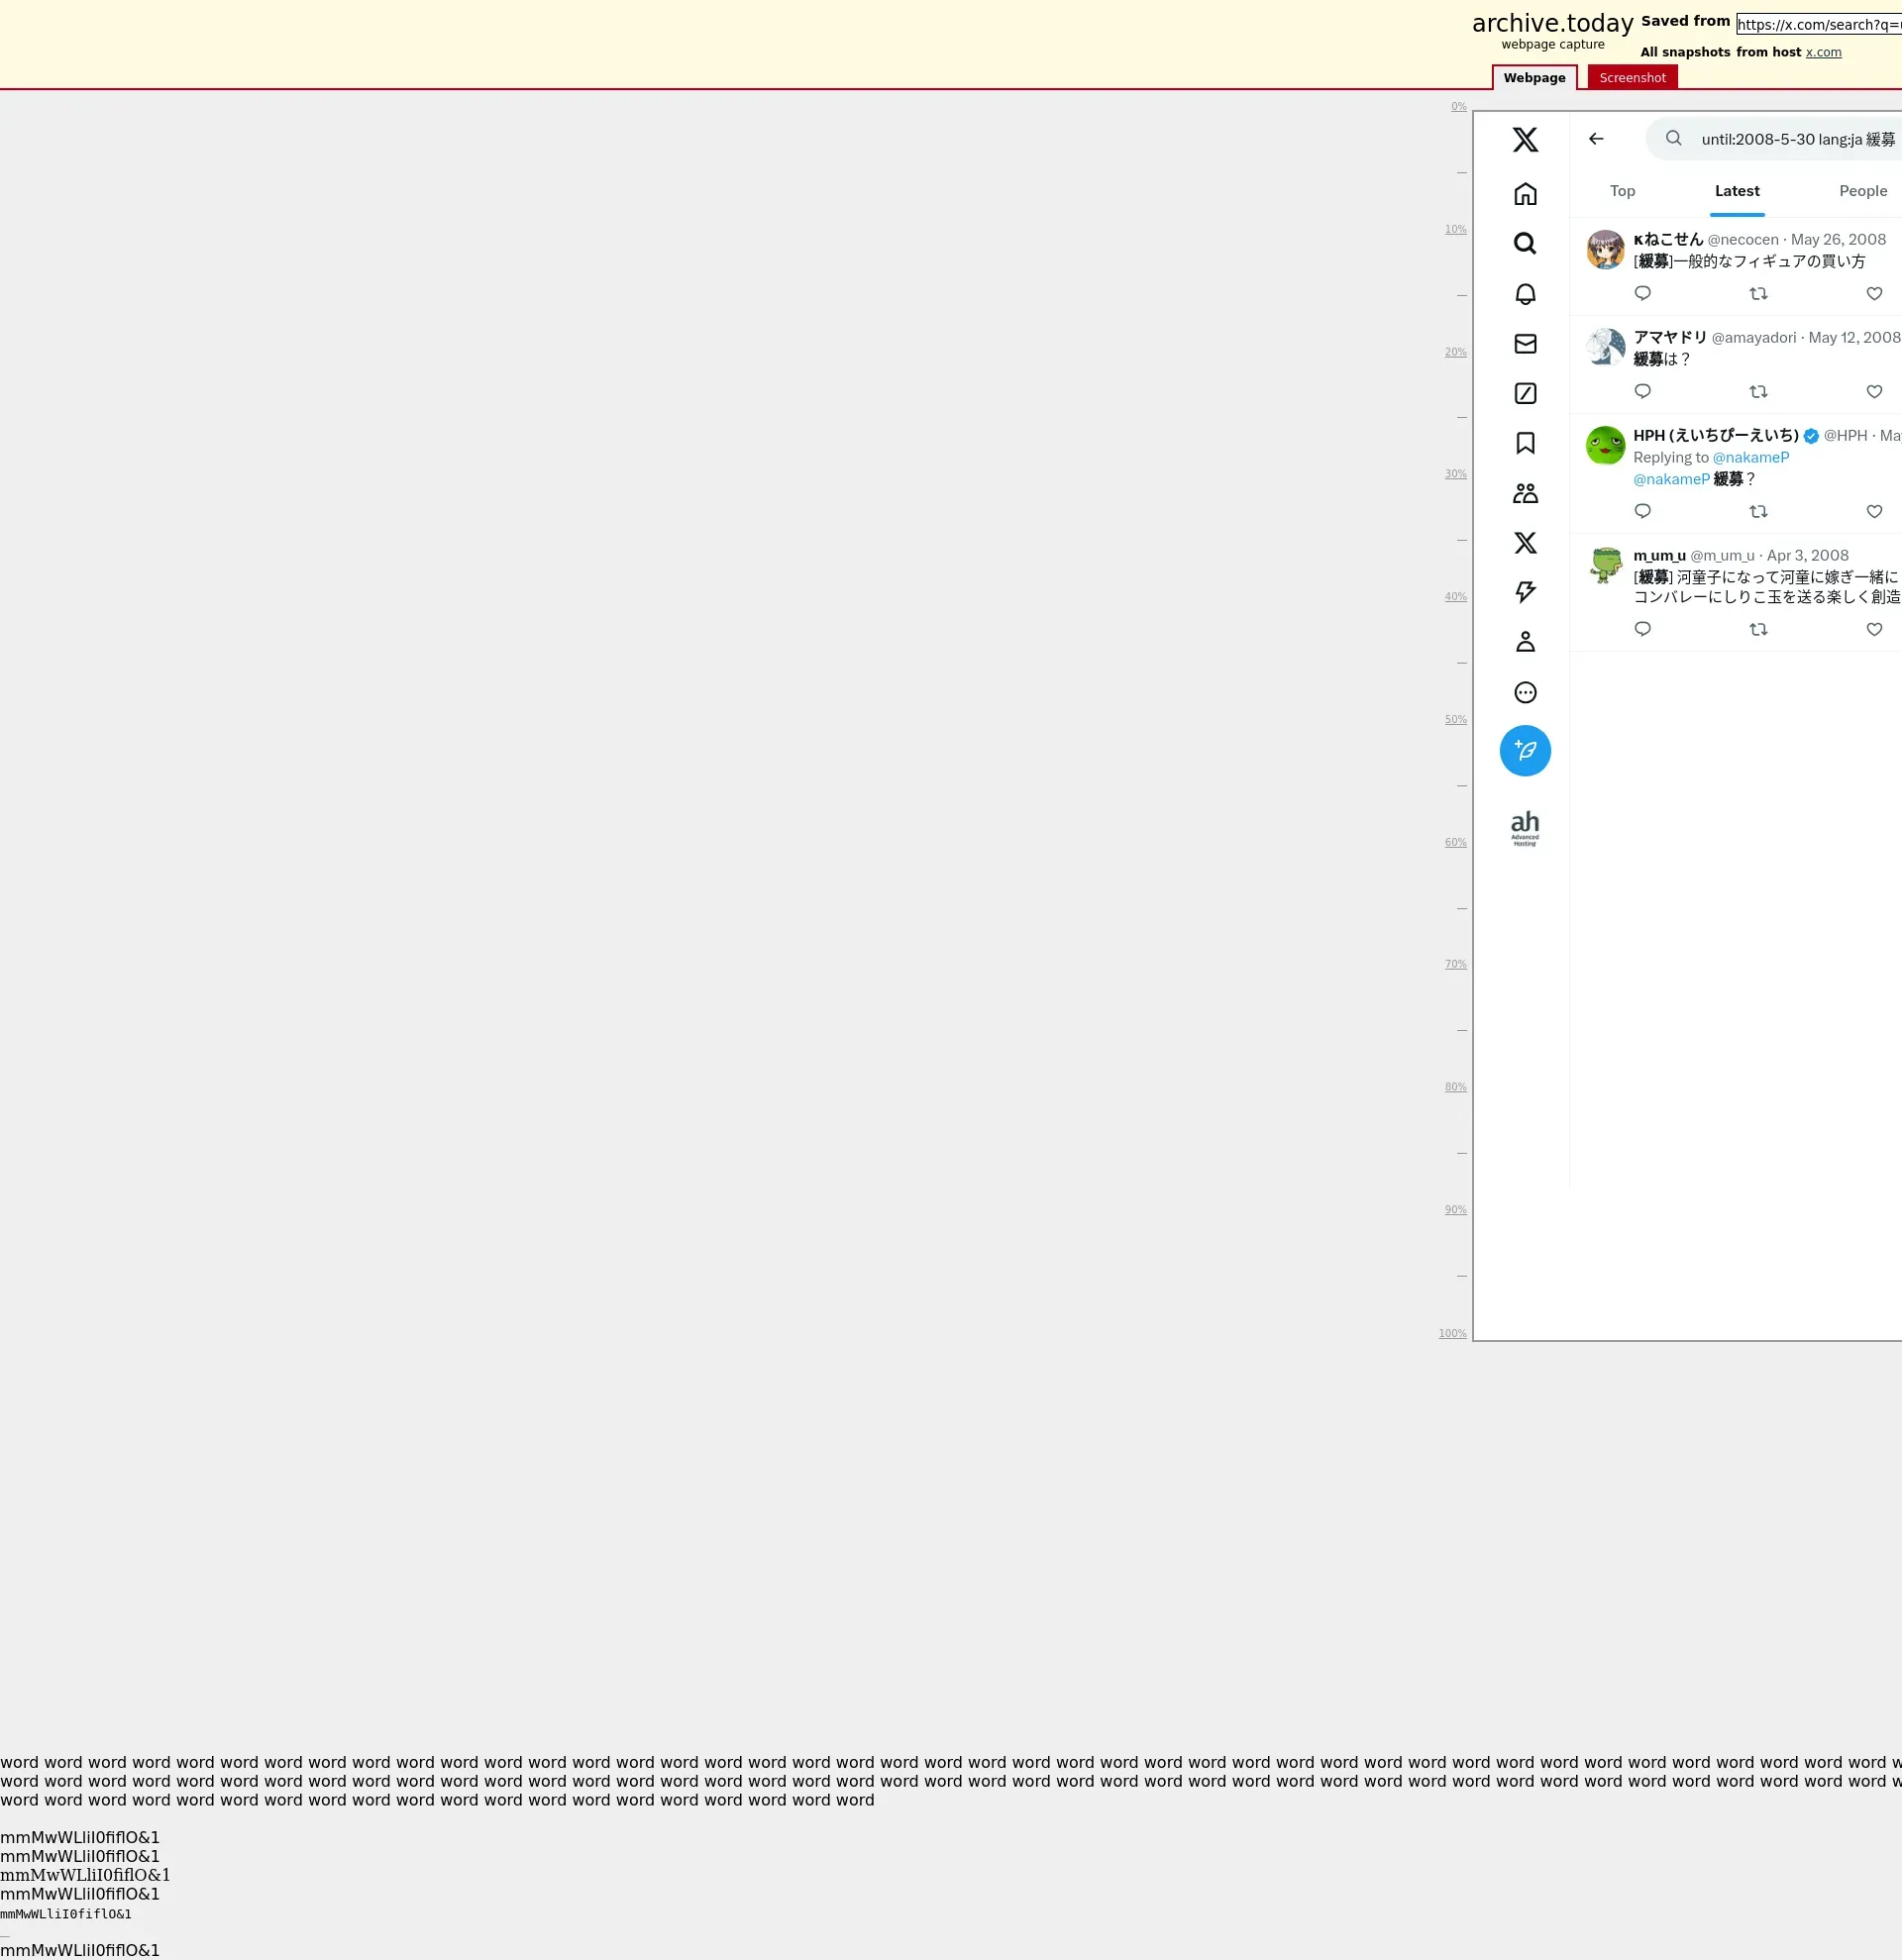Open the Home icon in sidebar
The width and height of the screenshot is (1902, 1960).
pos(1524,194)
